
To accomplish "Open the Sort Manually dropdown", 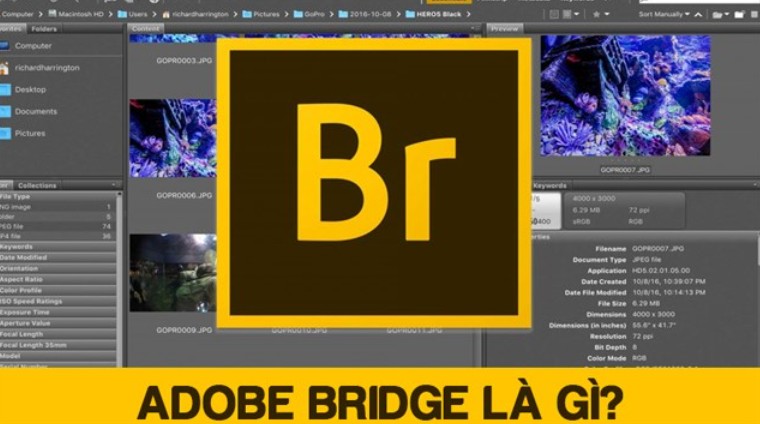I will coord(664,15).
